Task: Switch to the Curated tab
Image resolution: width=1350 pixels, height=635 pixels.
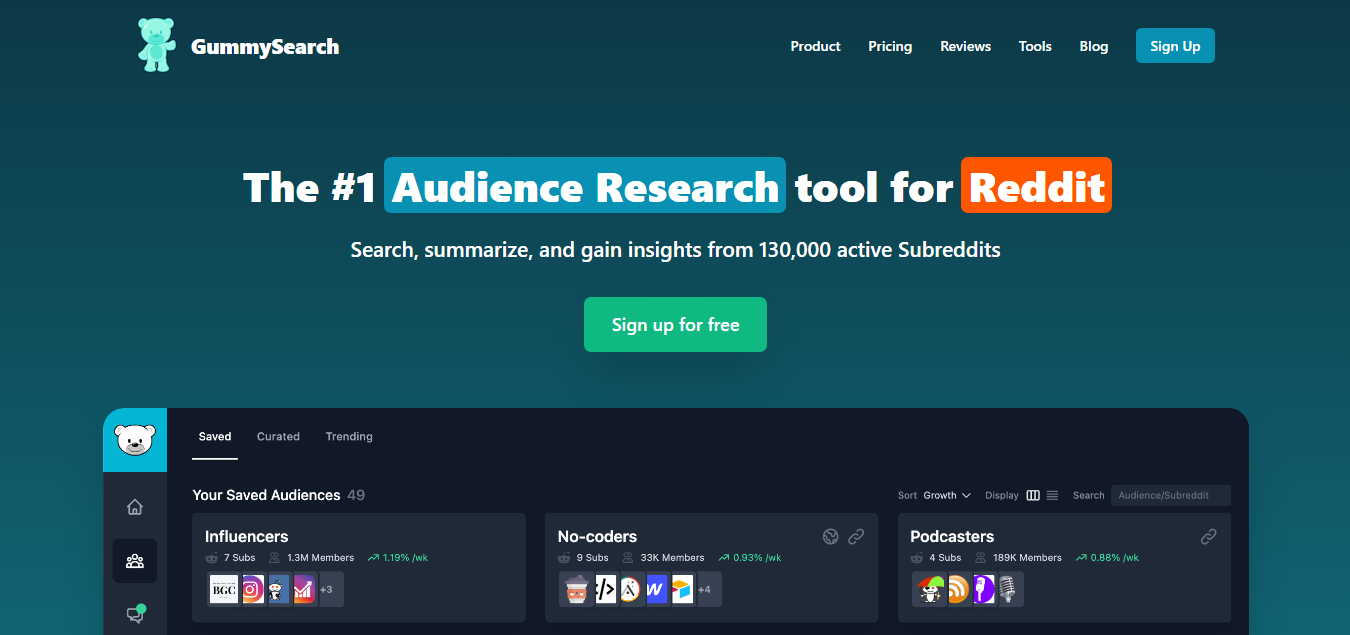Action: [x=278, y=436]
